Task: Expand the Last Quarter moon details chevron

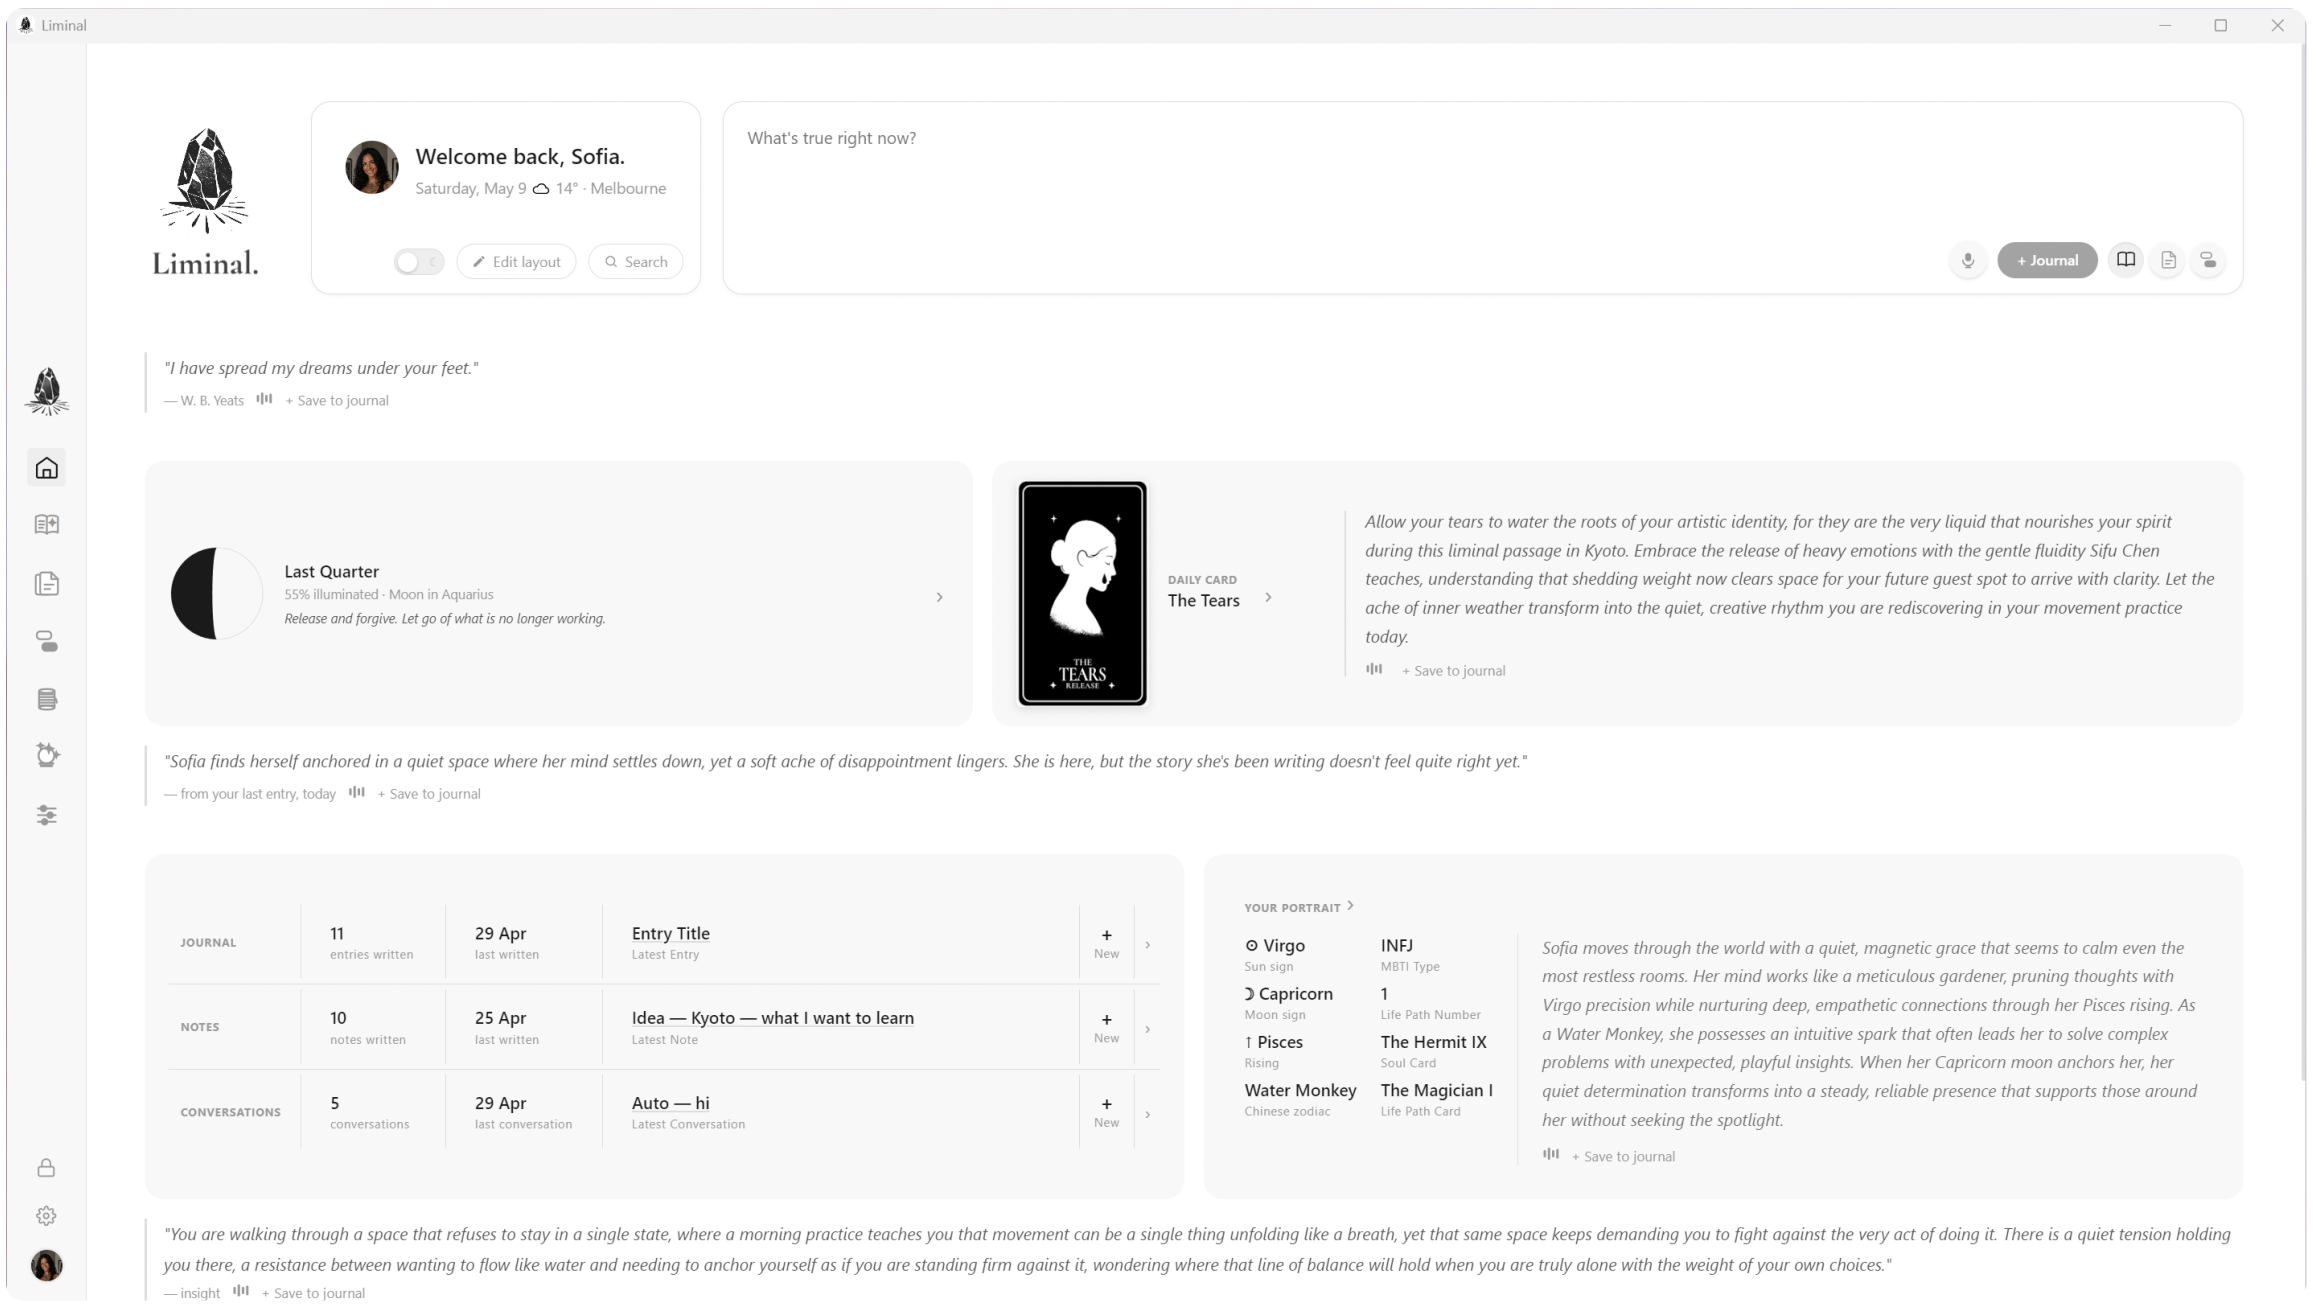Action: pyautogui.click(x=939, y=597)
